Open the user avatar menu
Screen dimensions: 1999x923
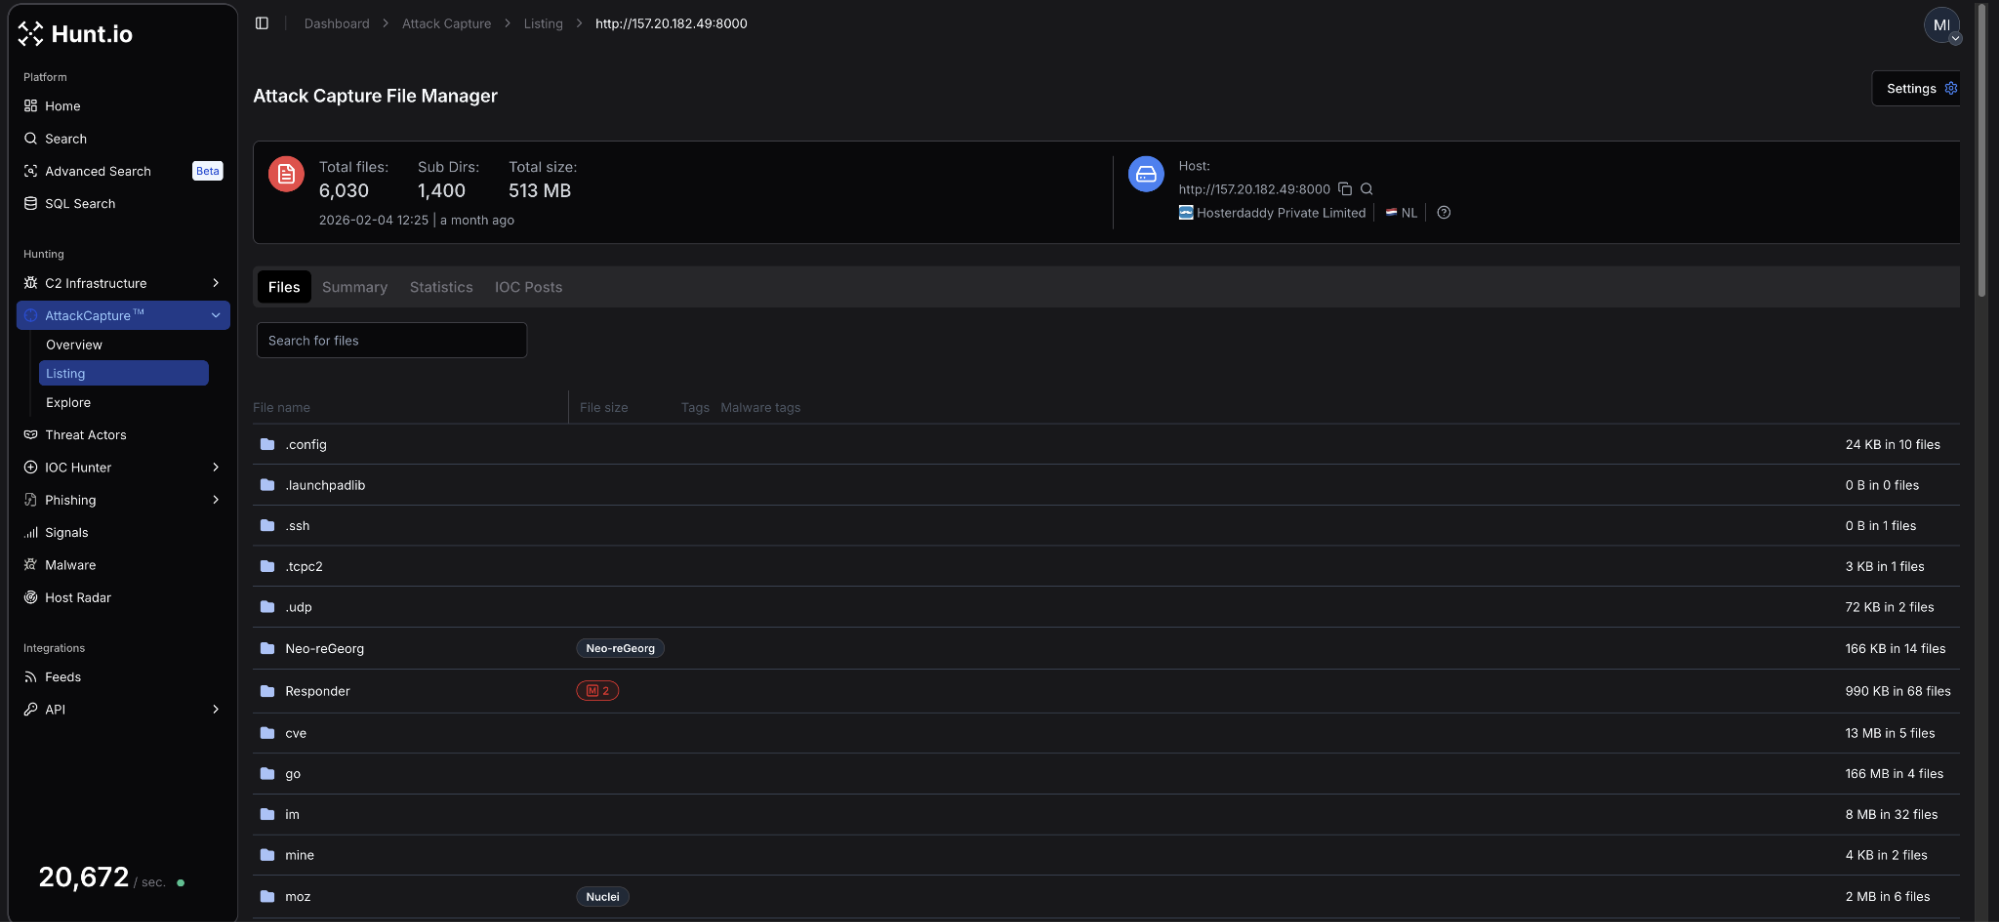pyautogui.click(x=1941, y=26)
